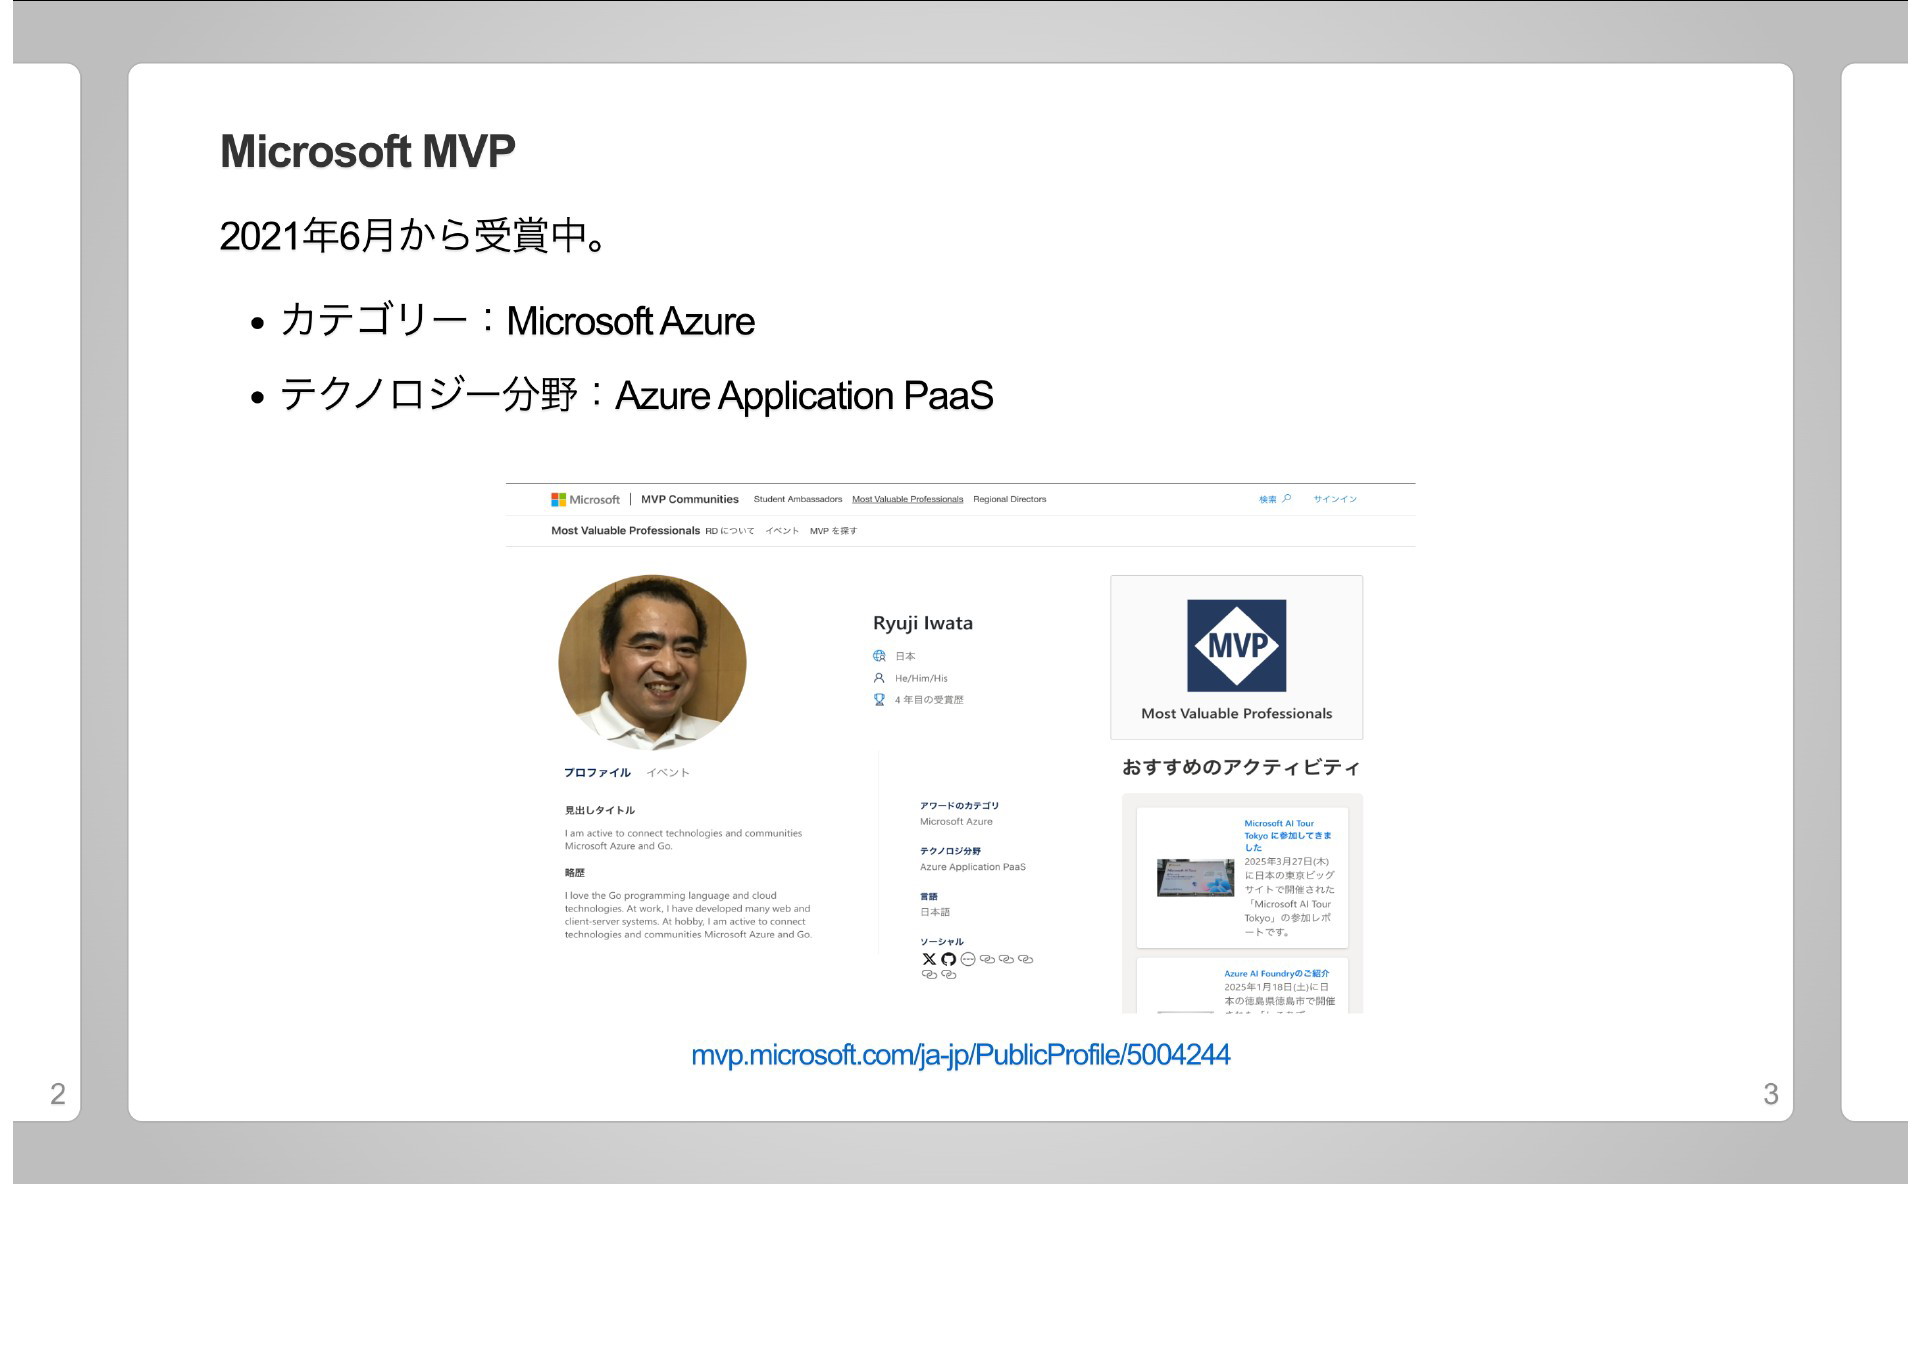Click the circled ellipsis social icon

[x=967, y=959]
